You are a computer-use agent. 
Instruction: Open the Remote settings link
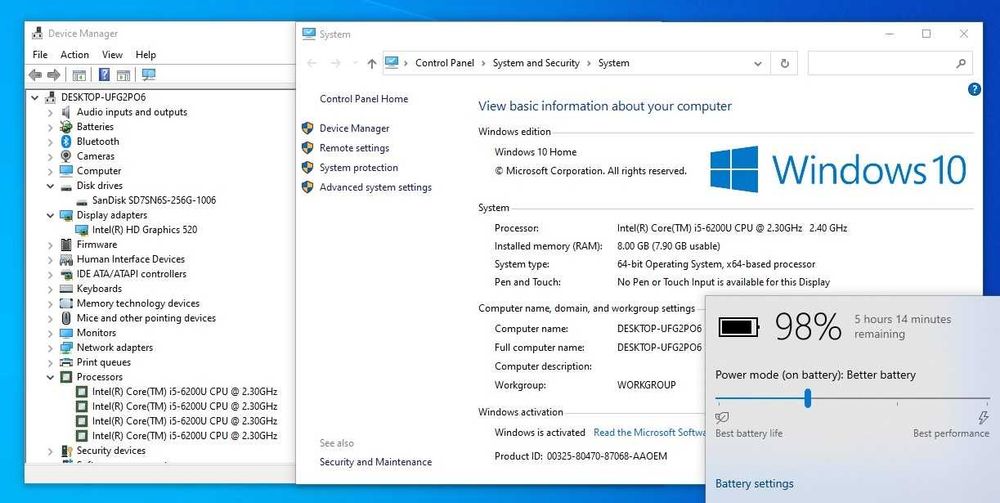click(354, 148)
